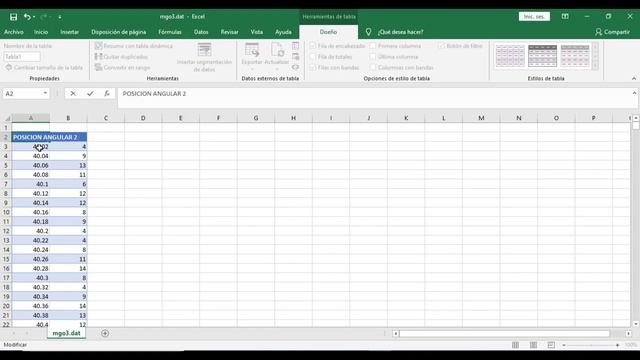Image resolution: width=640 pixels, height=360 pixels.
Task: Add a new sheet with plus icon
Action: [105, 333]
